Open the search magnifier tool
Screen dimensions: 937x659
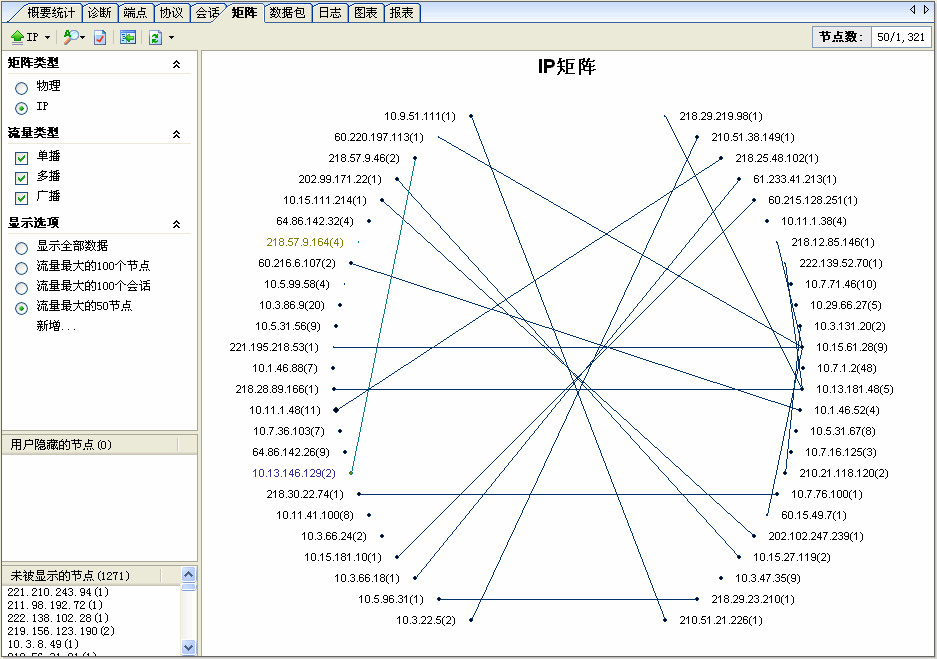[x=70, y=37]
